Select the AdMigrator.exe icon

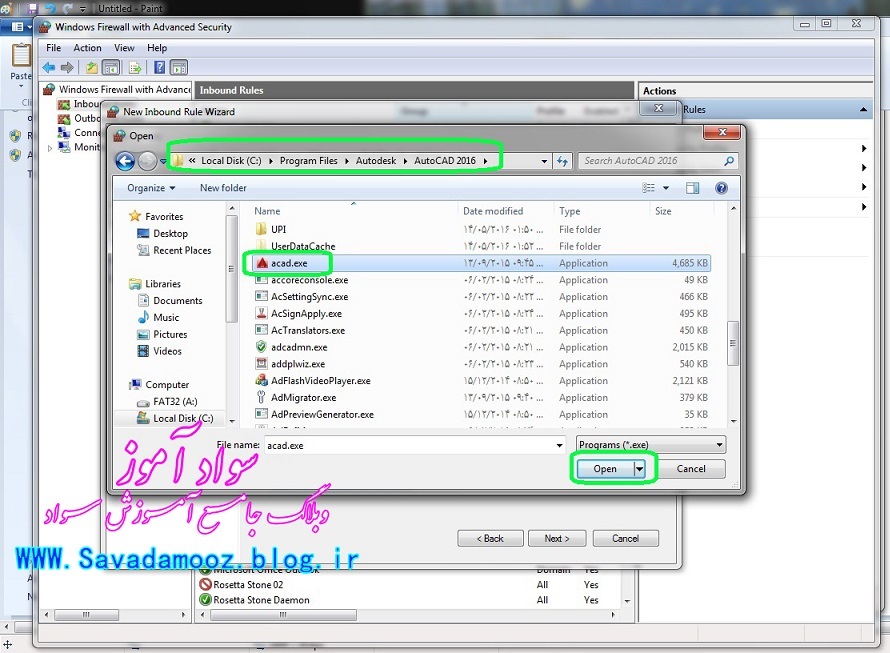pyautogui.click(x=261, y=397)
